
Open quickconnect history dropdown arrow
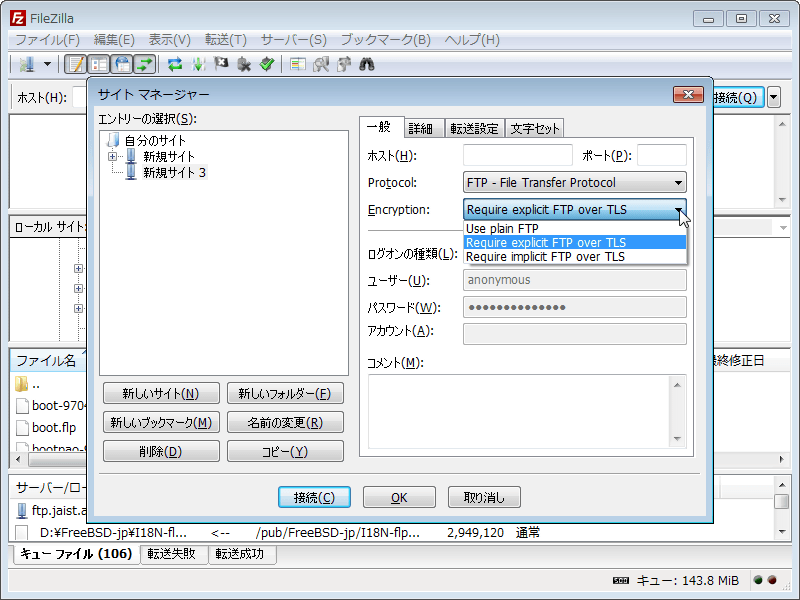point(774,97)
